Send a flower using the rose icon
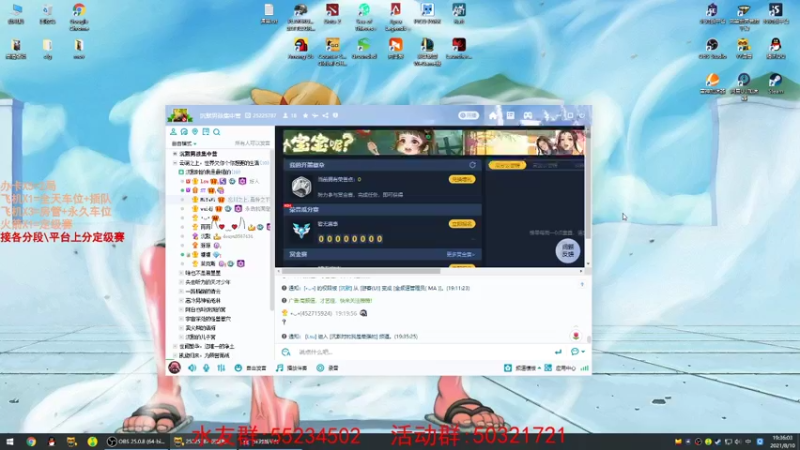Screen dimensions: 800x450 click(x=576, y=336)
